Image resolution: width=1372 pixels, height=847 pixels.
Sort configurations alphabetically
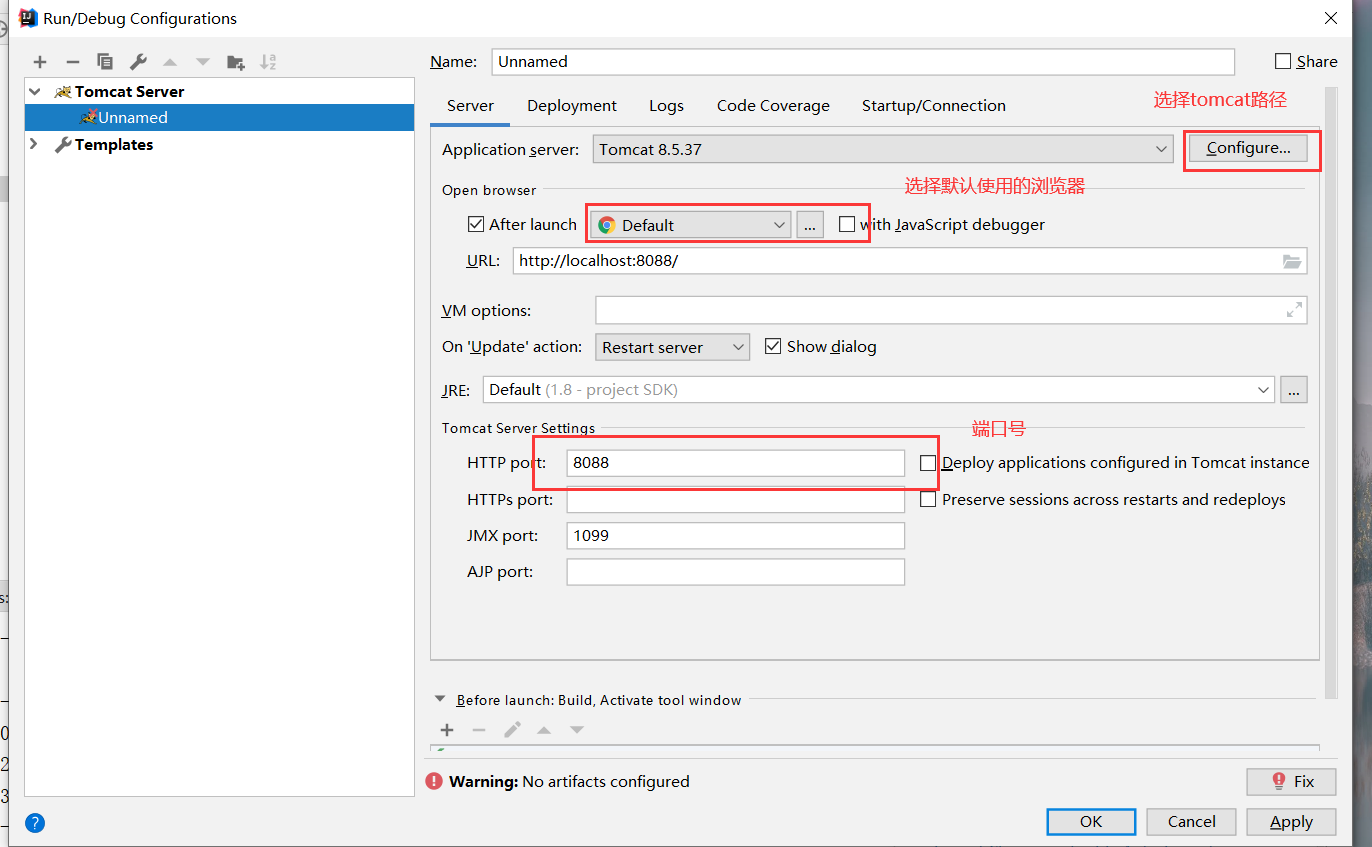tap(268, 62)
